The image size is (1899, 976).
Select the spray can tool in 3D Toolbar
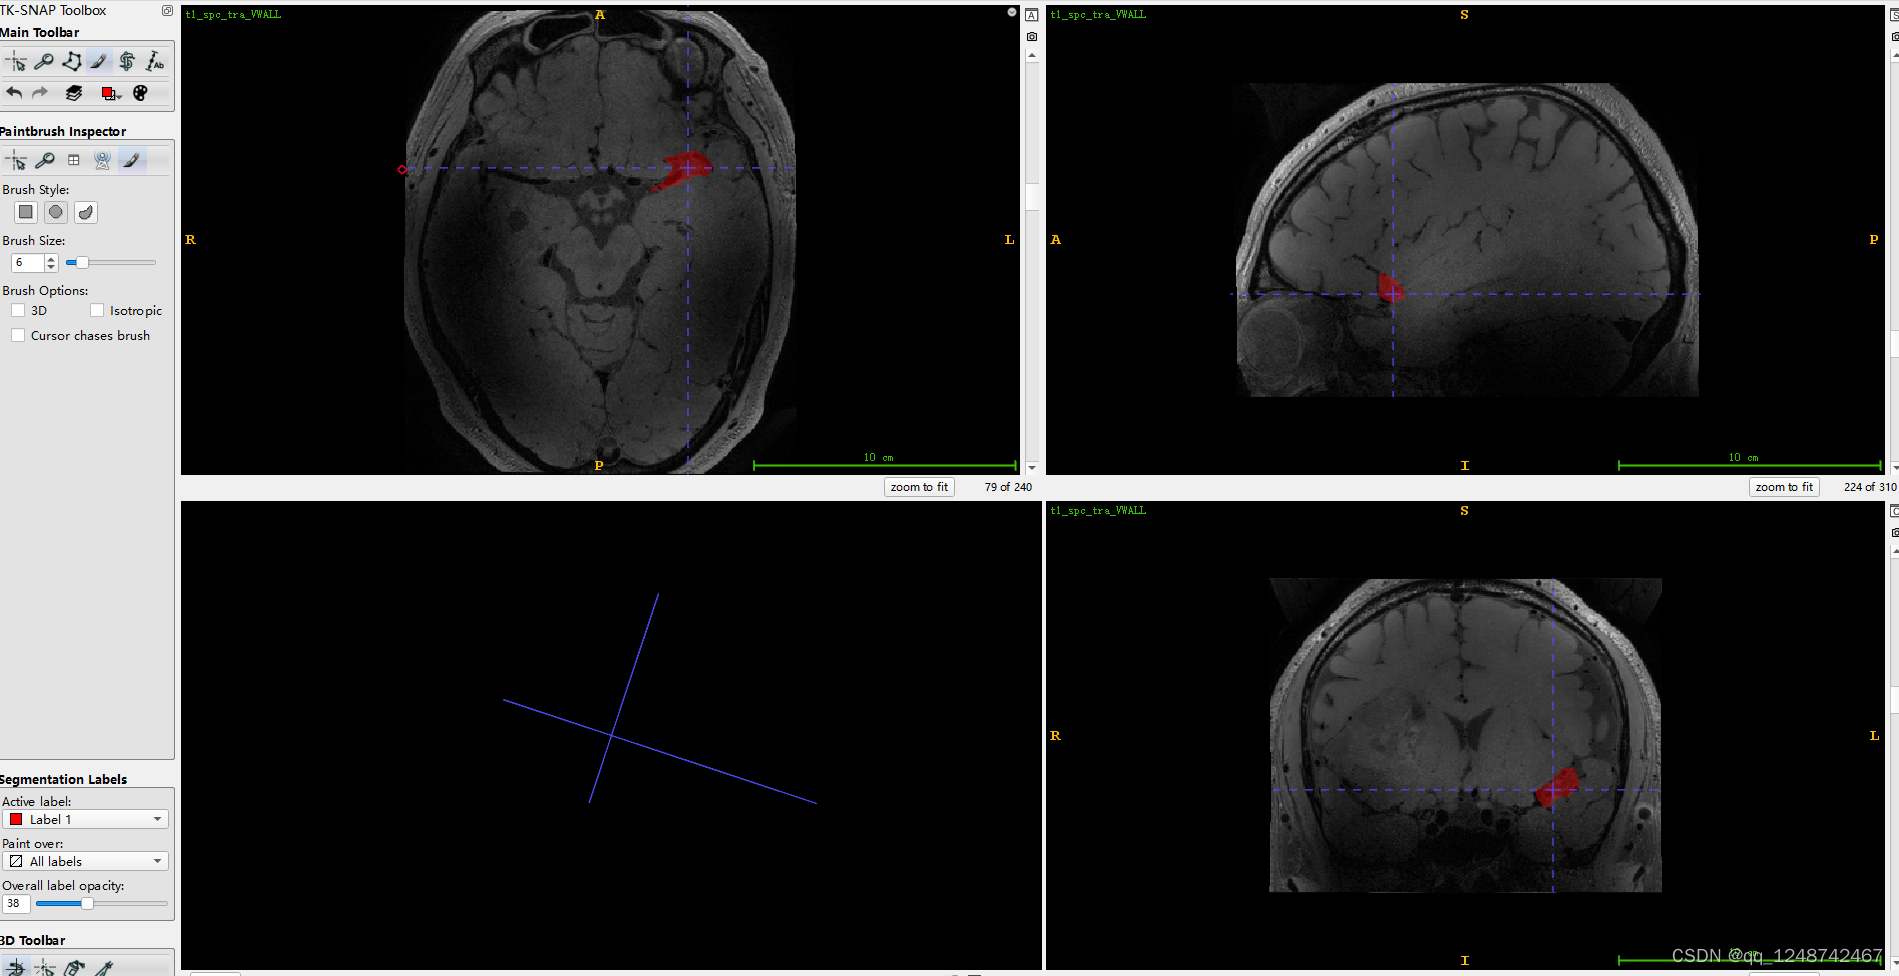(x=73, y=968)
